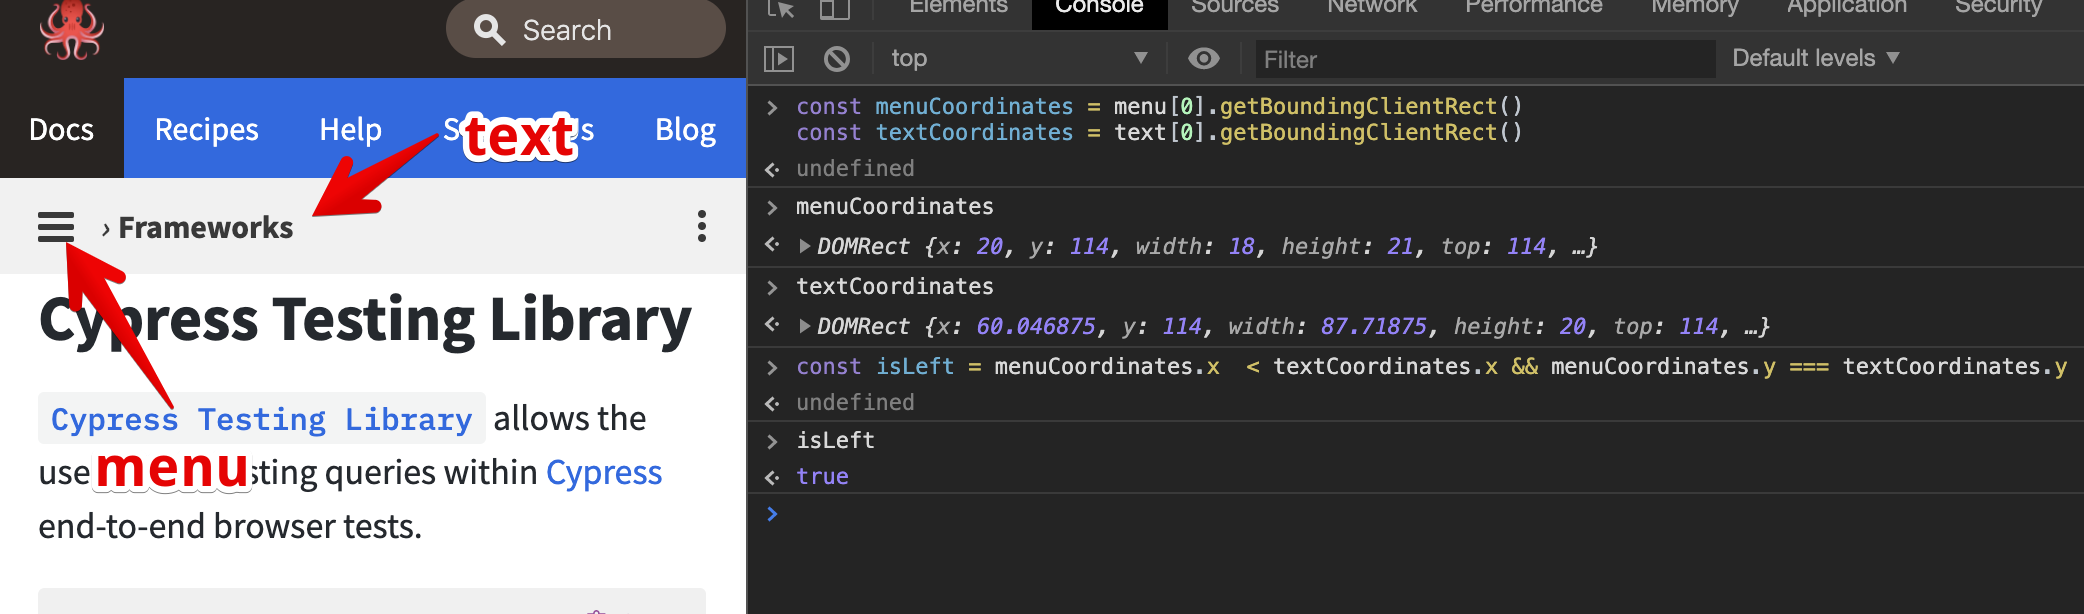The height and width of the screenshot is (614, 2084).
Task: Click the true result value
Action: pyautogui.click(x=822, y=476)
